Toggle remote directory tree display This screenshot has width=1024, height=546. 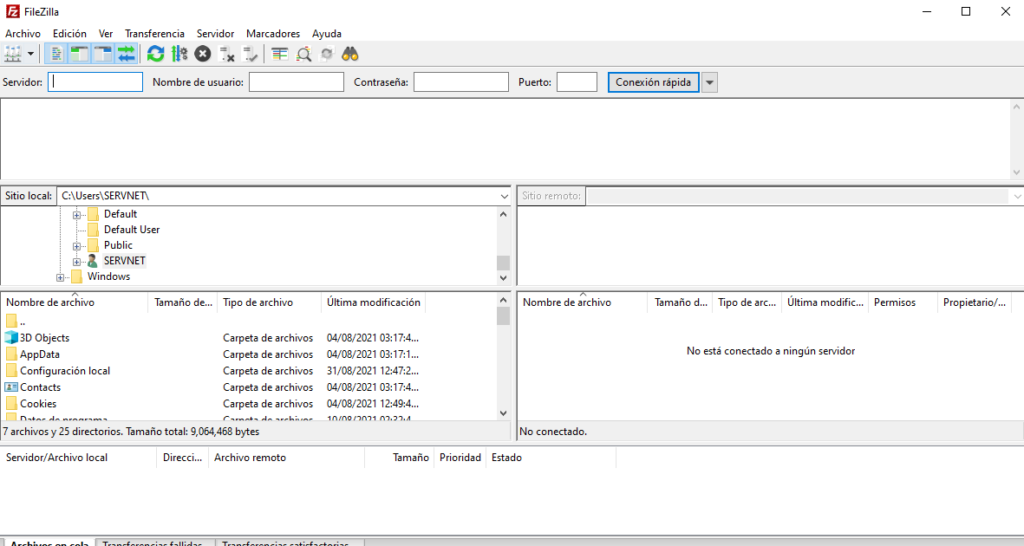(103, 53)
